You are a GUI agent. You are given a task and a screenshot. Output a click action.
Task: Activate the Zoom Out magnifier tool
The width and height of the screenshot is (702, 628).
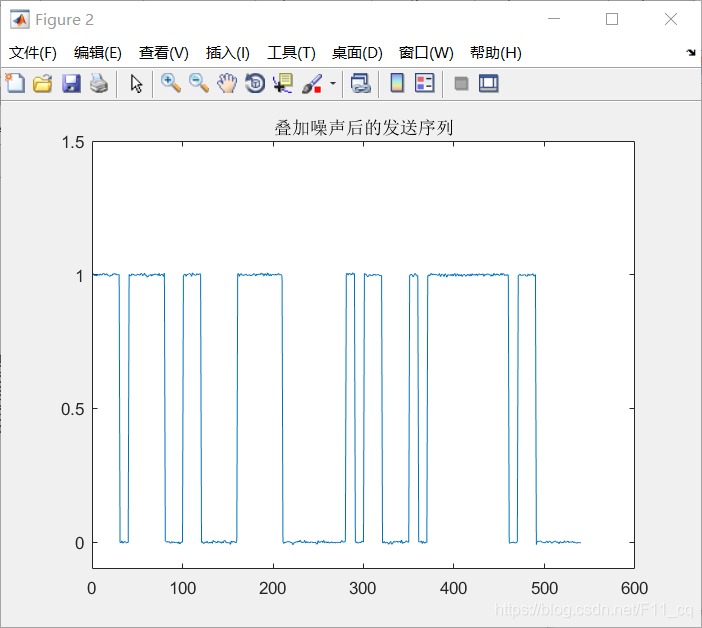pos(199,83)
